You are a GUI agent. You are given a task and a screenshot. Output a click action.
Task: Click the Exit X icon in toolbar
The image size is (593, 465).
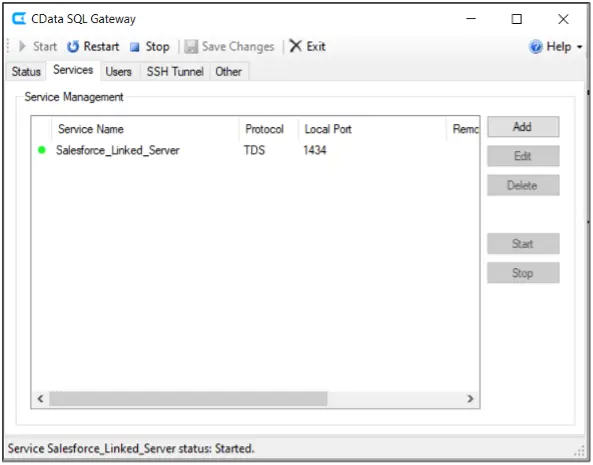pos(295,46)
